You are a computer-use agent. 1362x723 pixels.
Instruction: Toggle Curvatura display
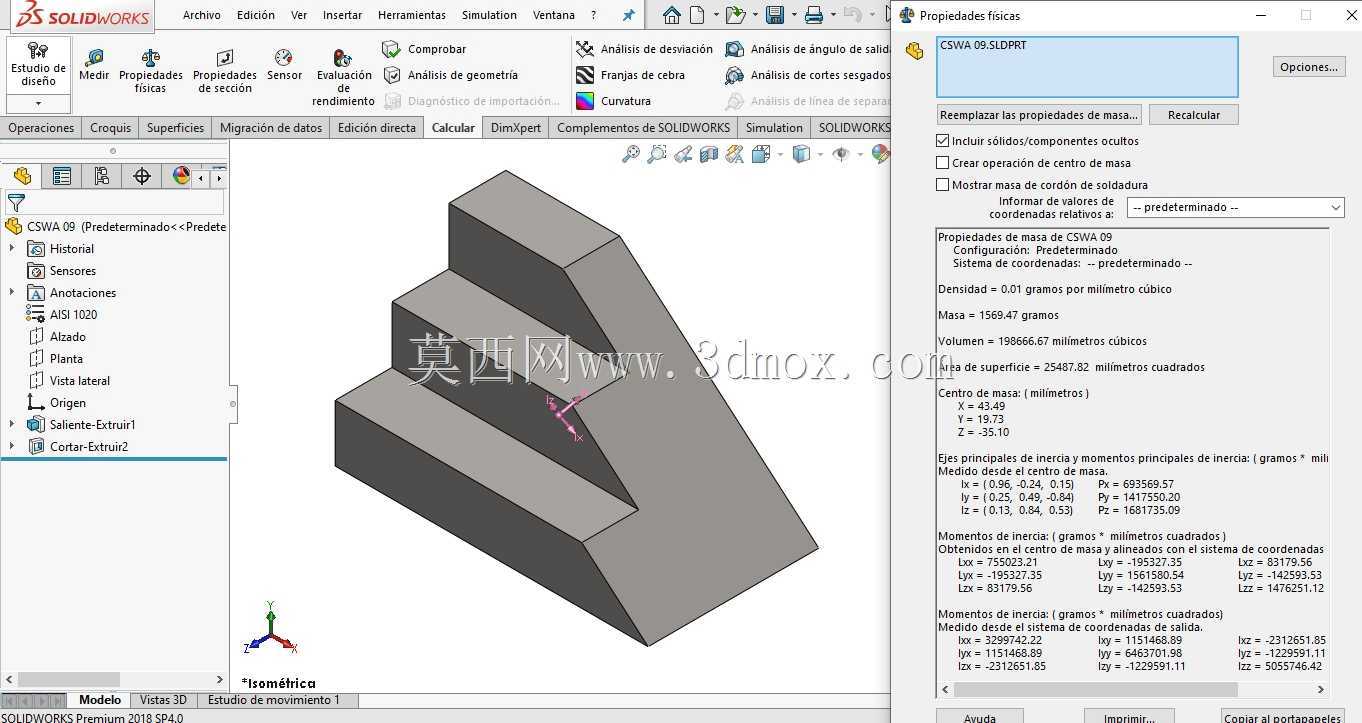(x=613, y=101)
